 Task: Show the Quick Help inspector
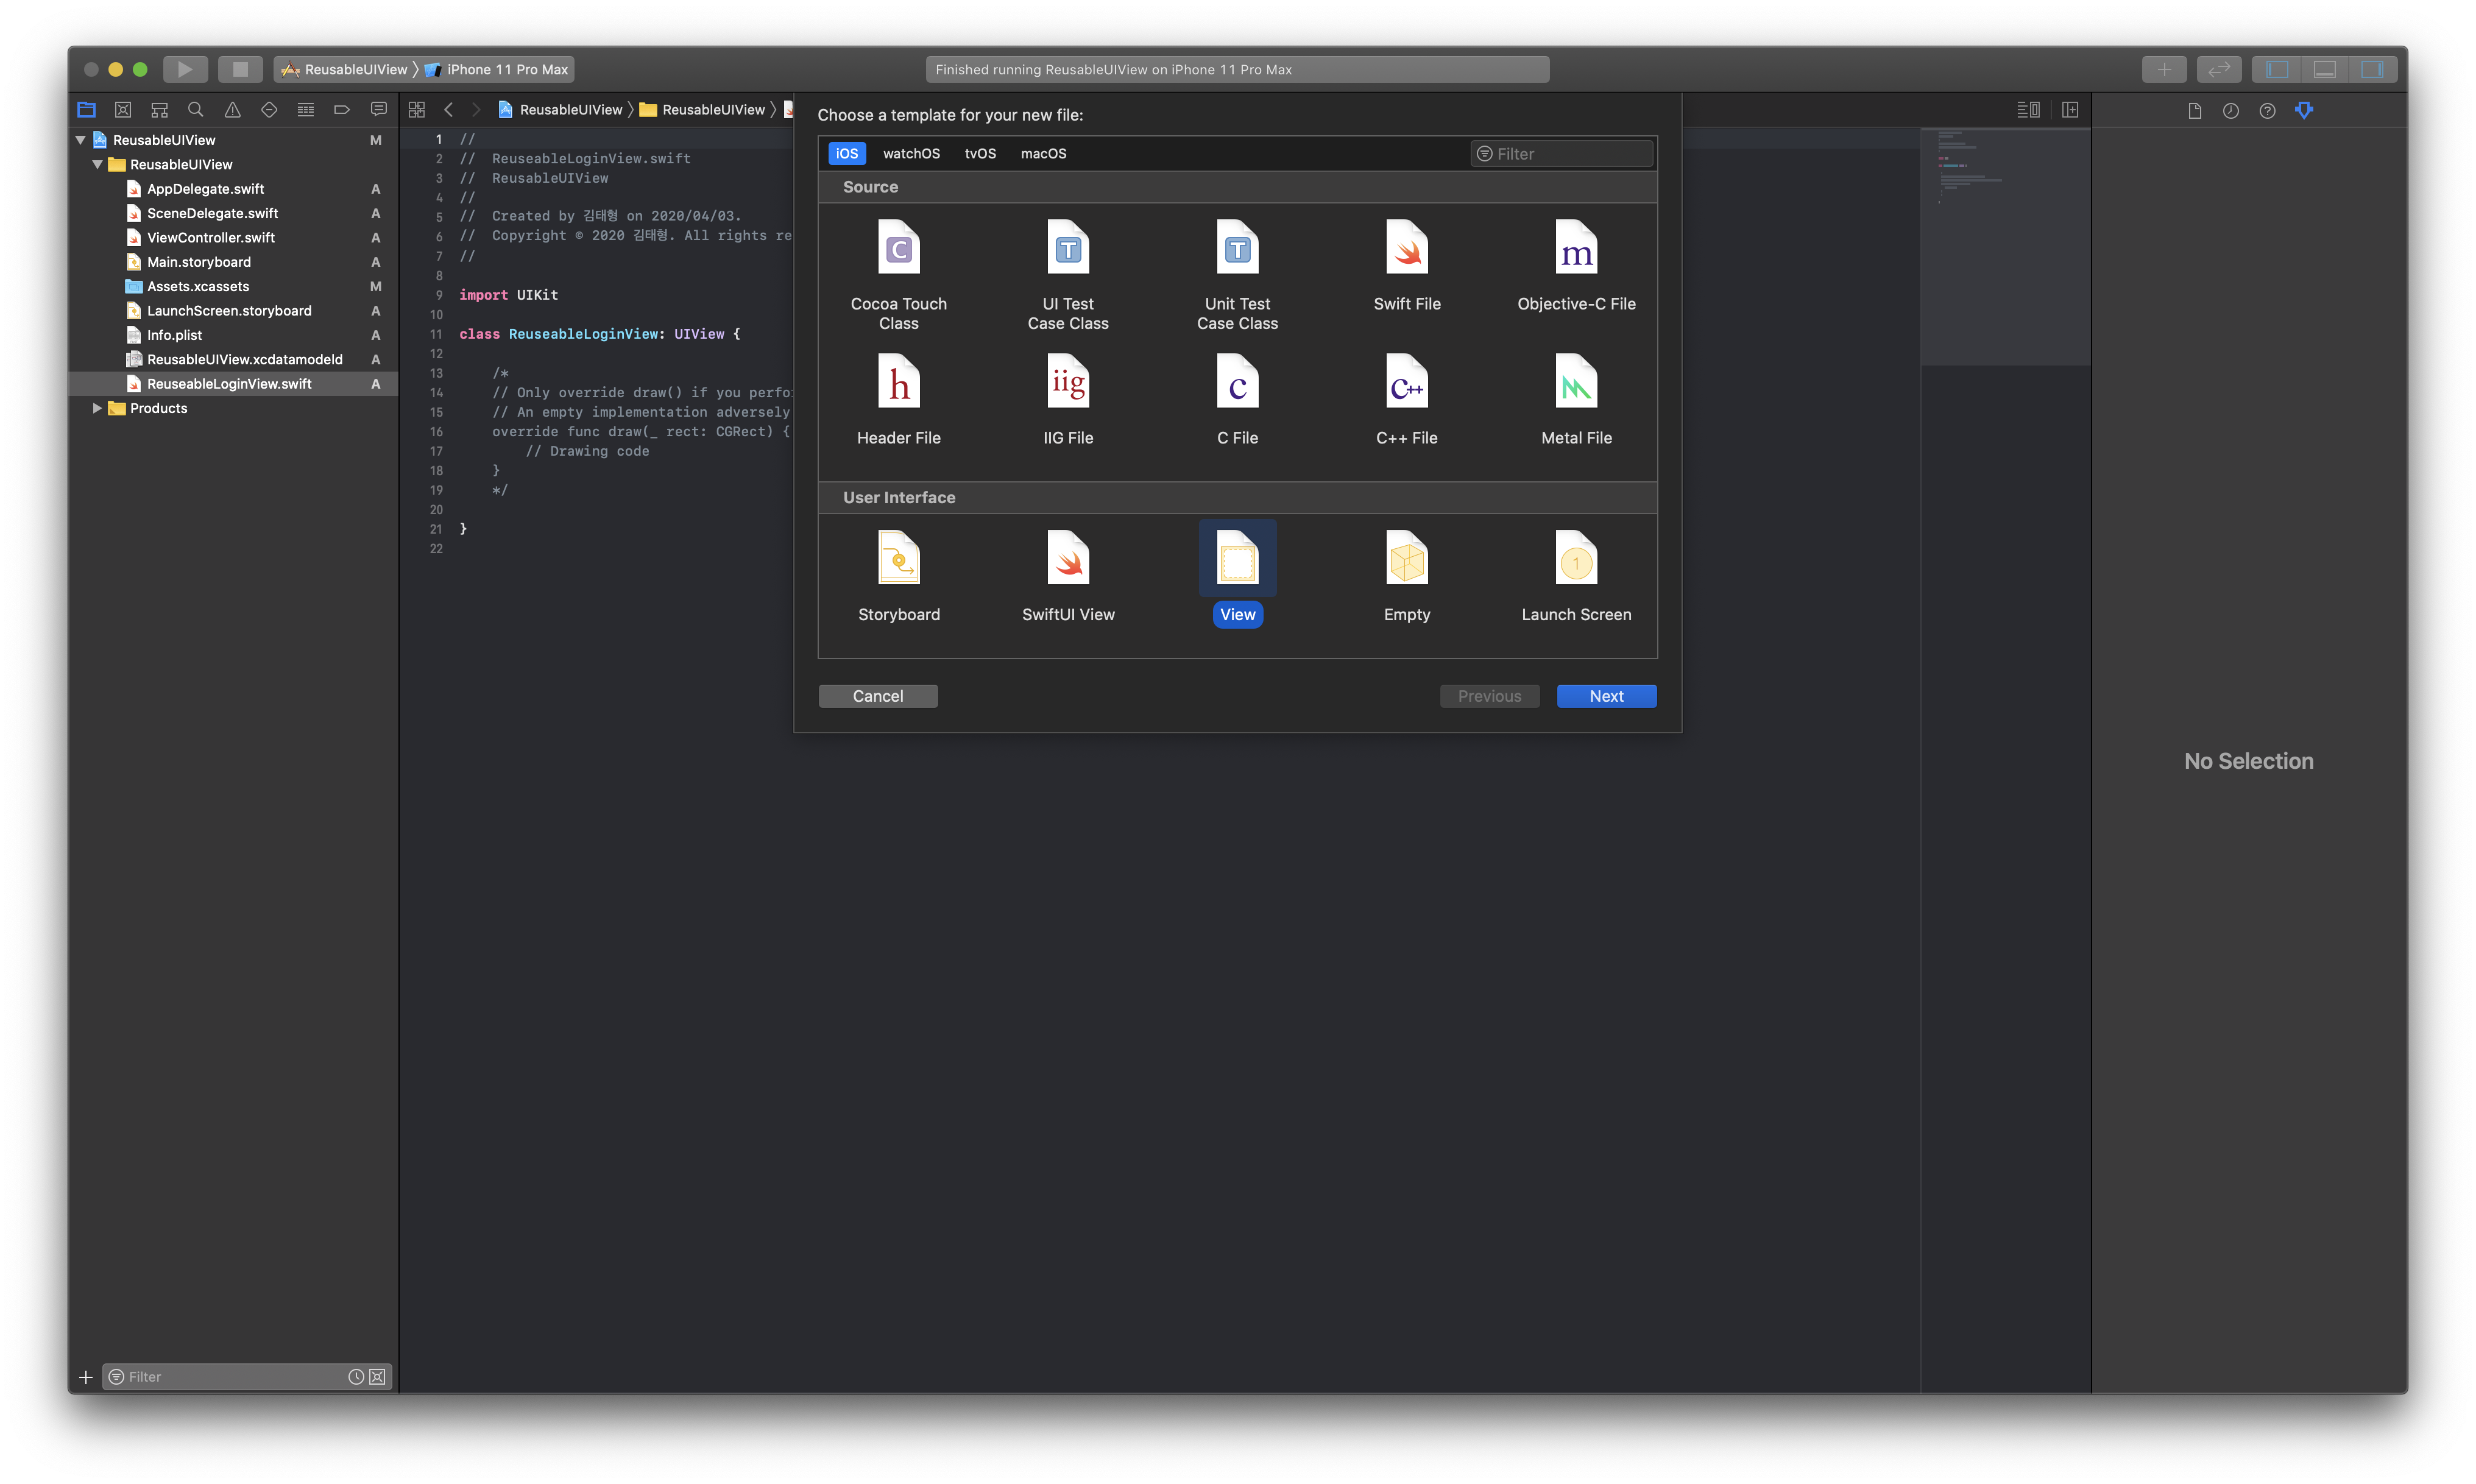[x=2267, y=110]
